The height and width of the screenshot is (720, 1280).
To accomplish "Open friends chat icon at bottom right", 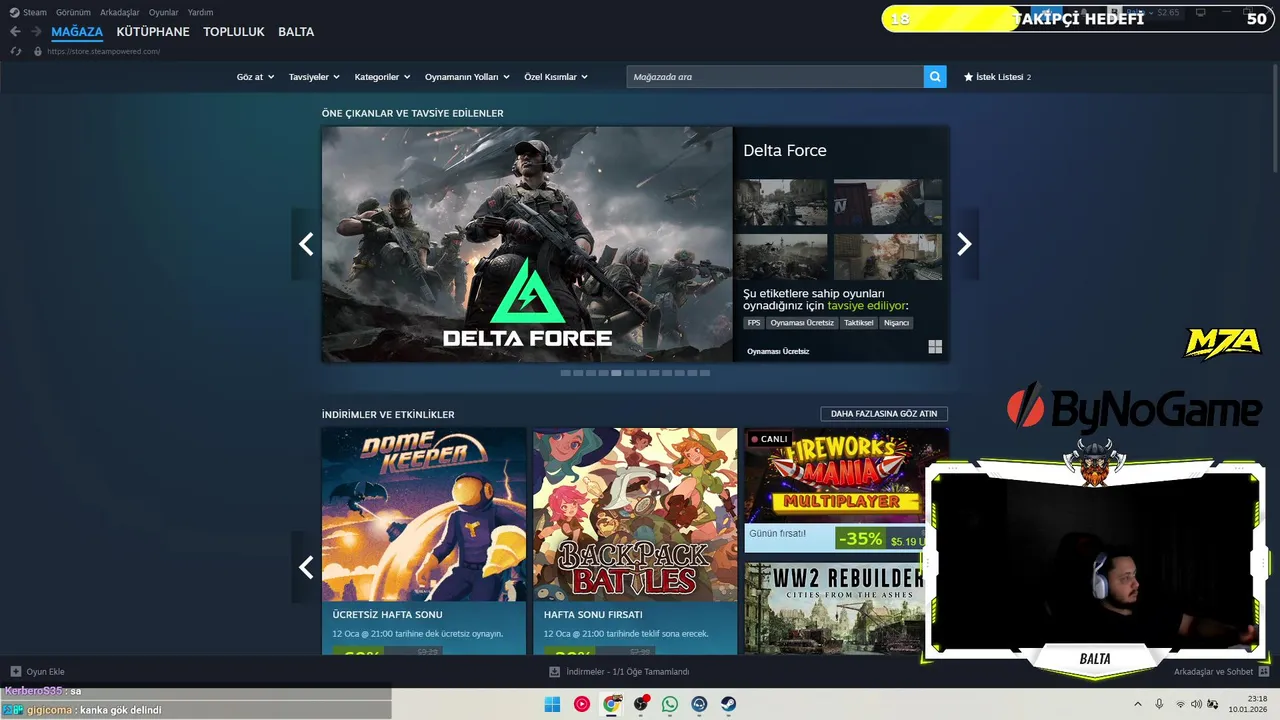I will [1263, 672].
